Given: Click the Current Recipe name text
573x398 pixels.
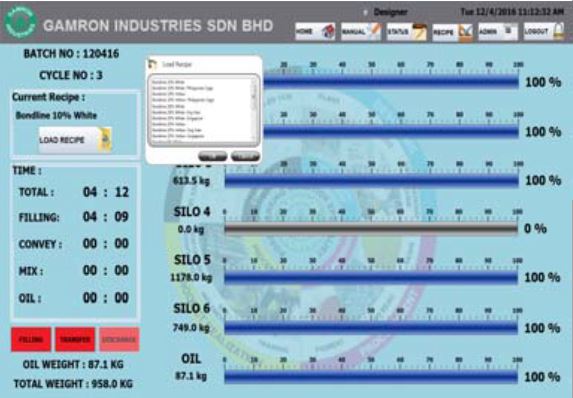Looking at the screenshot, I should (x=56, y=115).
